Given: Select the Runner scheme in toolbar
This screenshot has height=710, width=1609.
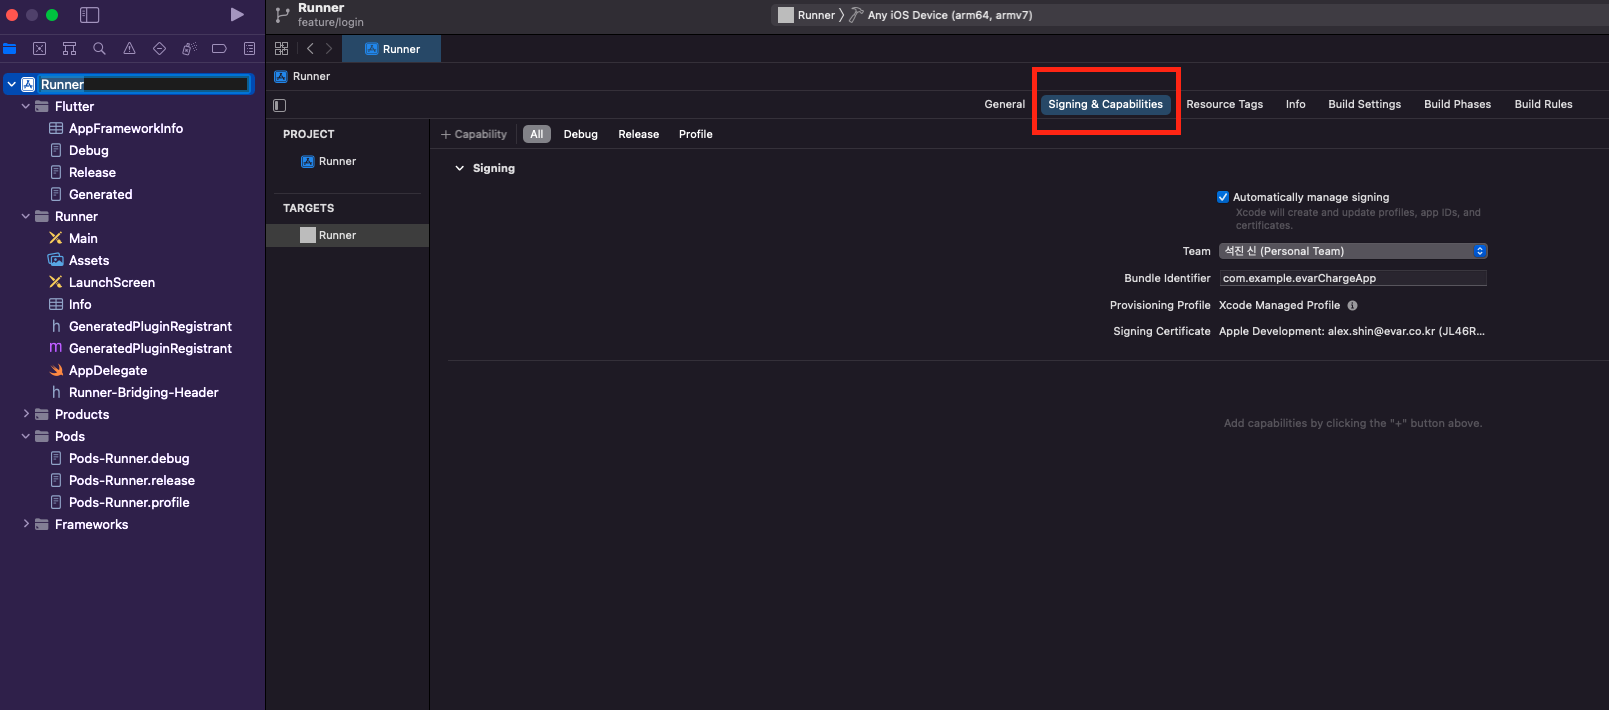Looking at the screenshot, I should pyautogui.click(x=806, y=15).
